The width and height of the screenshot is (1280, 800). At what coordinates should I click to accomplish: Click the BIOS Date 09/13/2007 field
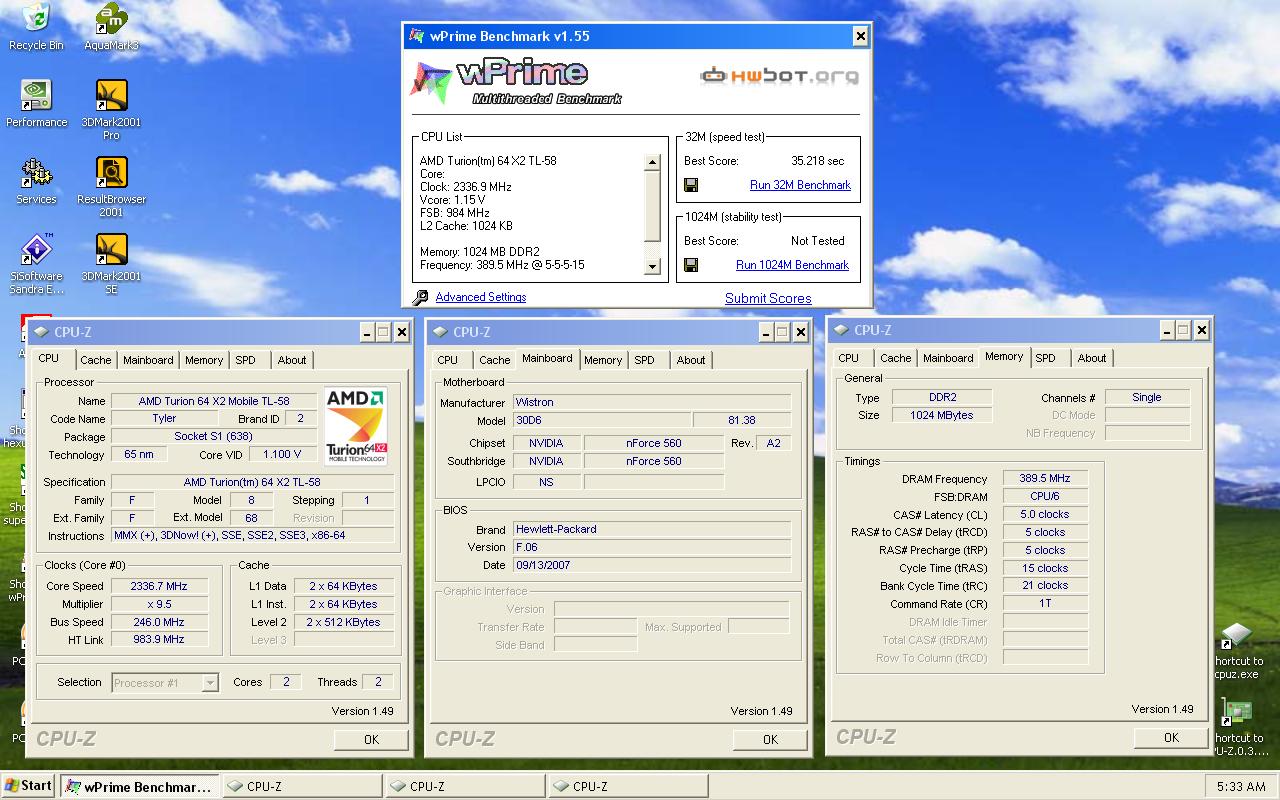point(652,565)
